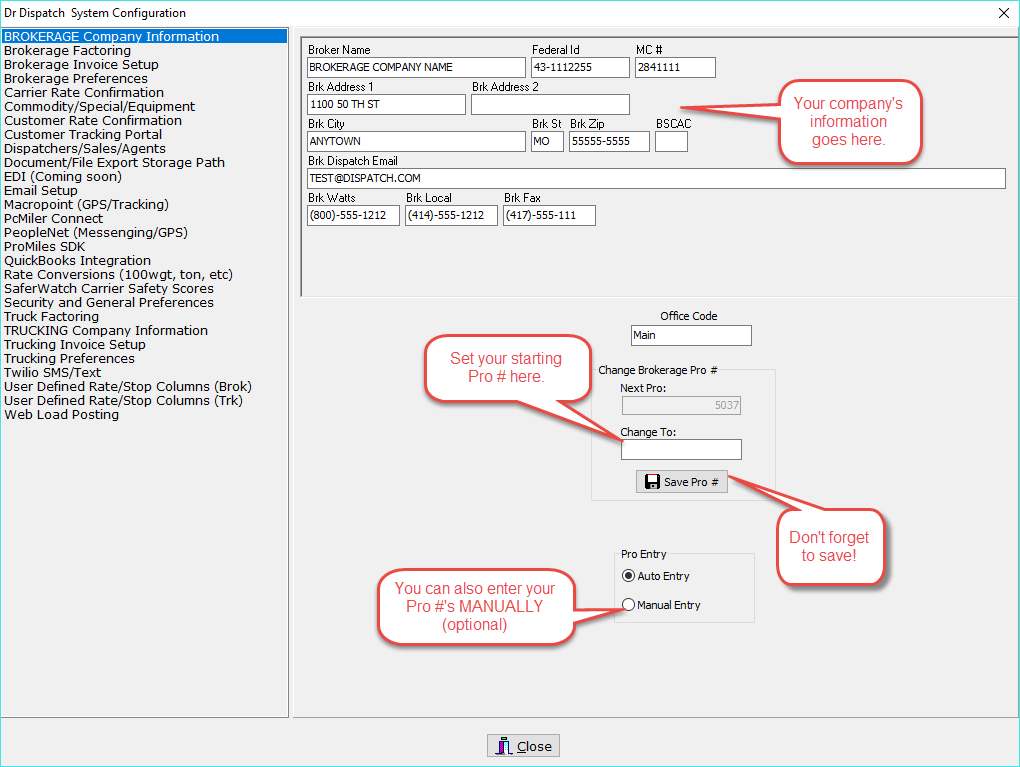This screenshot has height=767, width=1020.
Task: Select User Defined Rate/Stop Columns (Trk)
Action: pyautogui.click(x=123, y=401)
